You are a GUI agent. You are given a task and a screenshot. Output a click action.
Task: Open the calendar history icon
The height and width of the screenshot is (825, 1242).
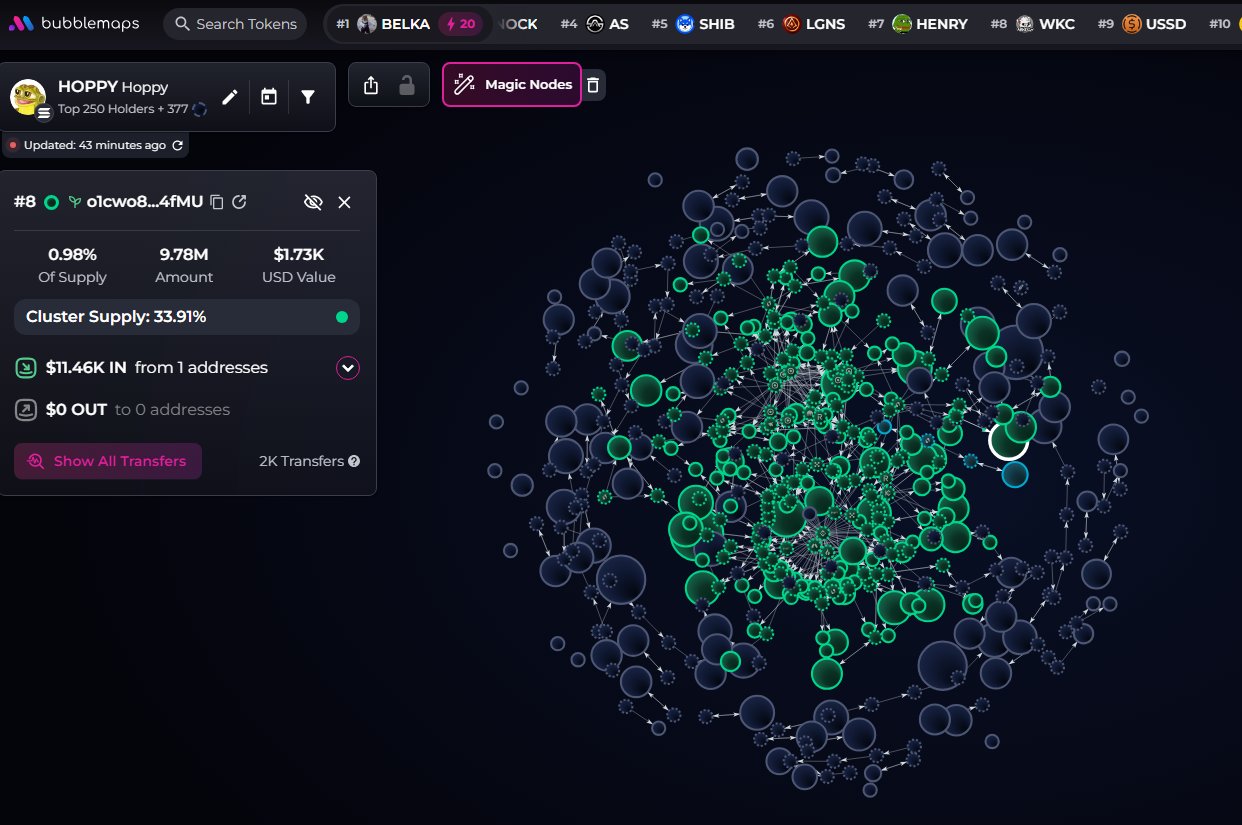coord(269,97)
